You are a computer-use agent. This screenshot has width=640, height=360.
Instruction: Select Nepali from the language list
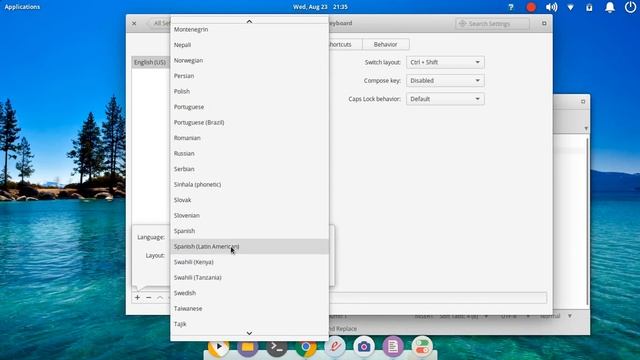pyautogui.click(x=249, y=45)
